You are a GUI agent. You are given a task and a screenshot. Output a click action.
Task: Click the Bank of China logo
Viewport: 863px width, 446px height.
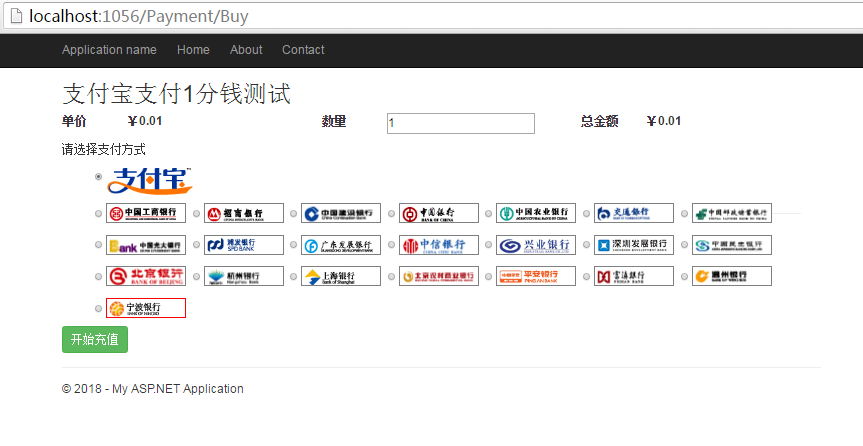point(439,213)
